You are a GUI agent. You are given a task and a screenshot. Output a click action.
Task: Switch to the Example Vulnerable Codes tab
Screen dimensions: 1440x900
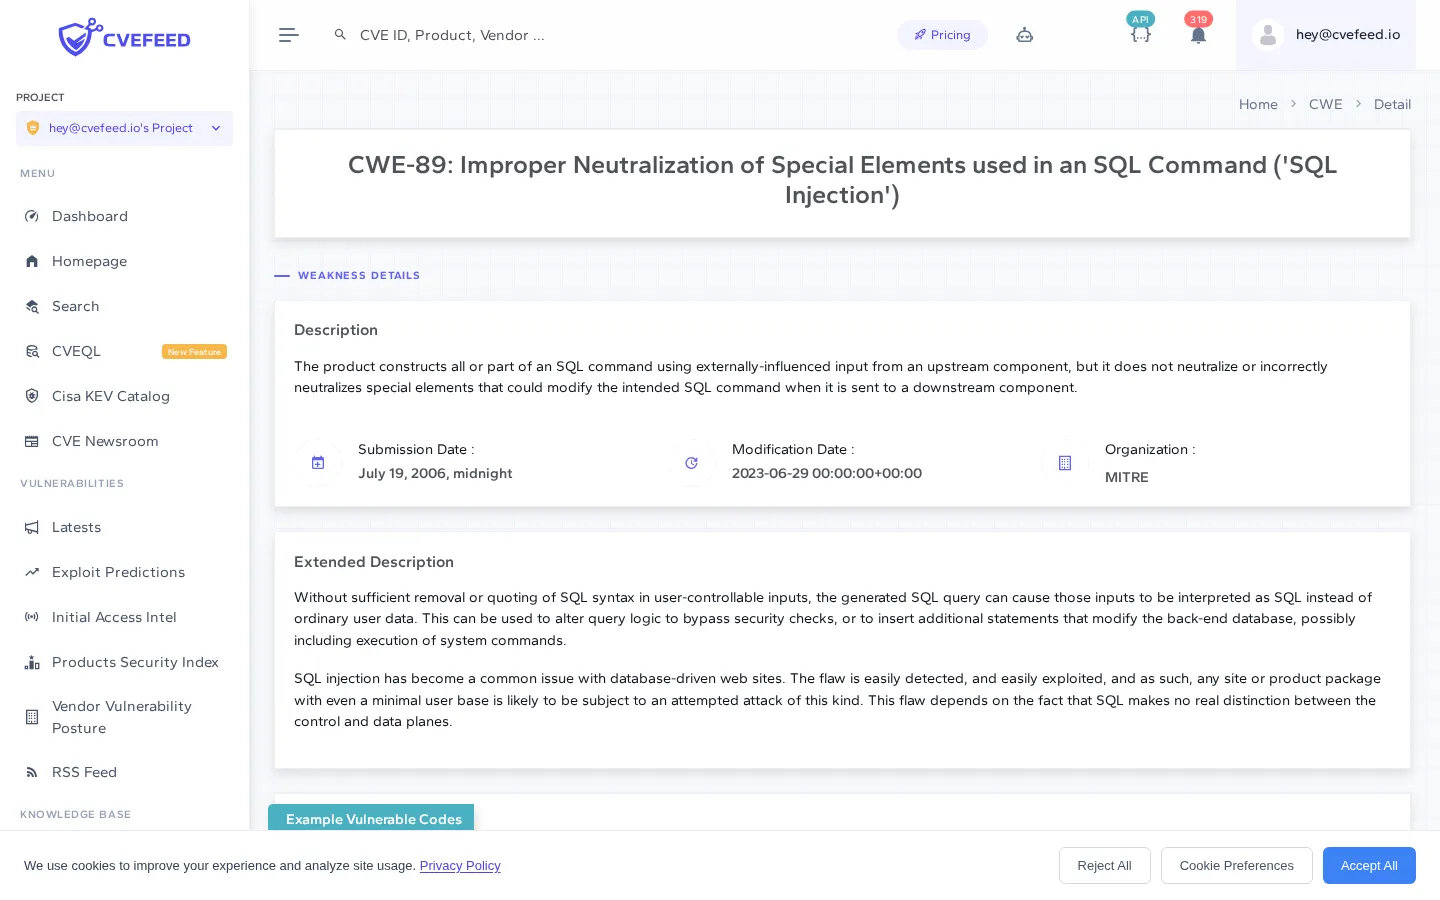[x=373, y=819]
